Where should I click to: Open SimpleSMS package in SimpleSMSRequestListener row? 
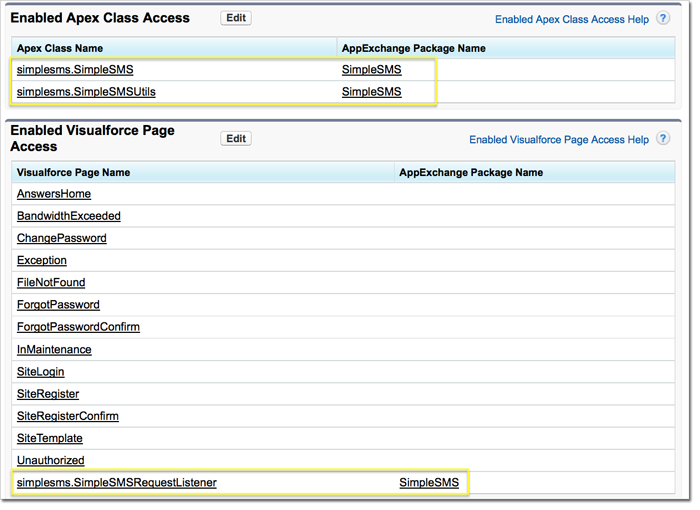click(x=429, y=483)
